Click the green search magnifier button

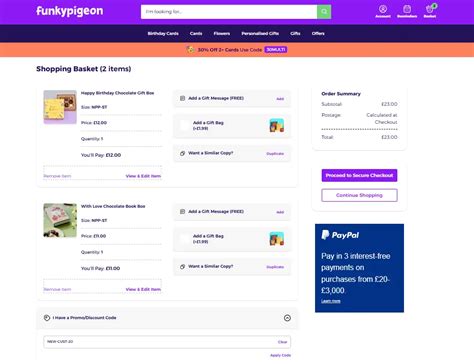[x=324, y=12]
